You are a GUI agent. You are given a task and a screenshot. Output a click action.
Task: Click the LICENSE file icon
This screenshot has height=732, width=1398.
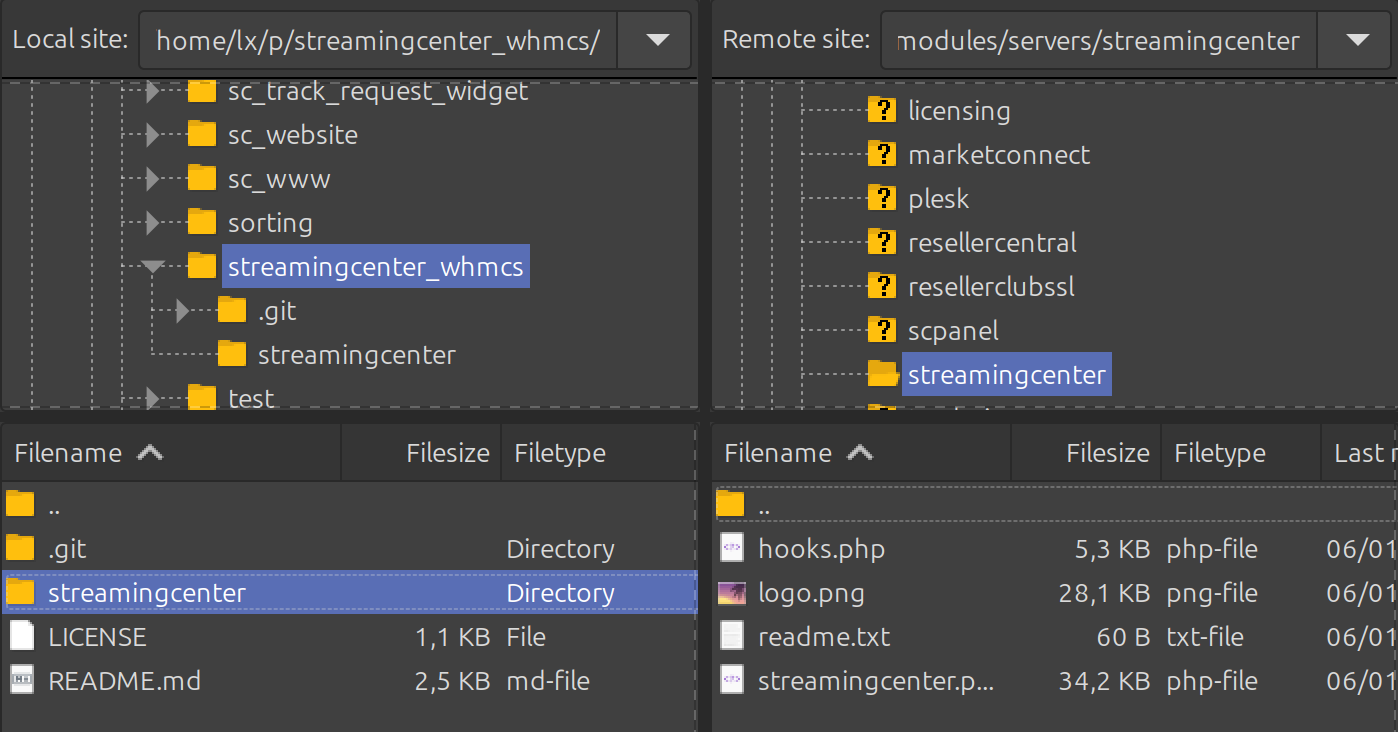coord(21,637)
